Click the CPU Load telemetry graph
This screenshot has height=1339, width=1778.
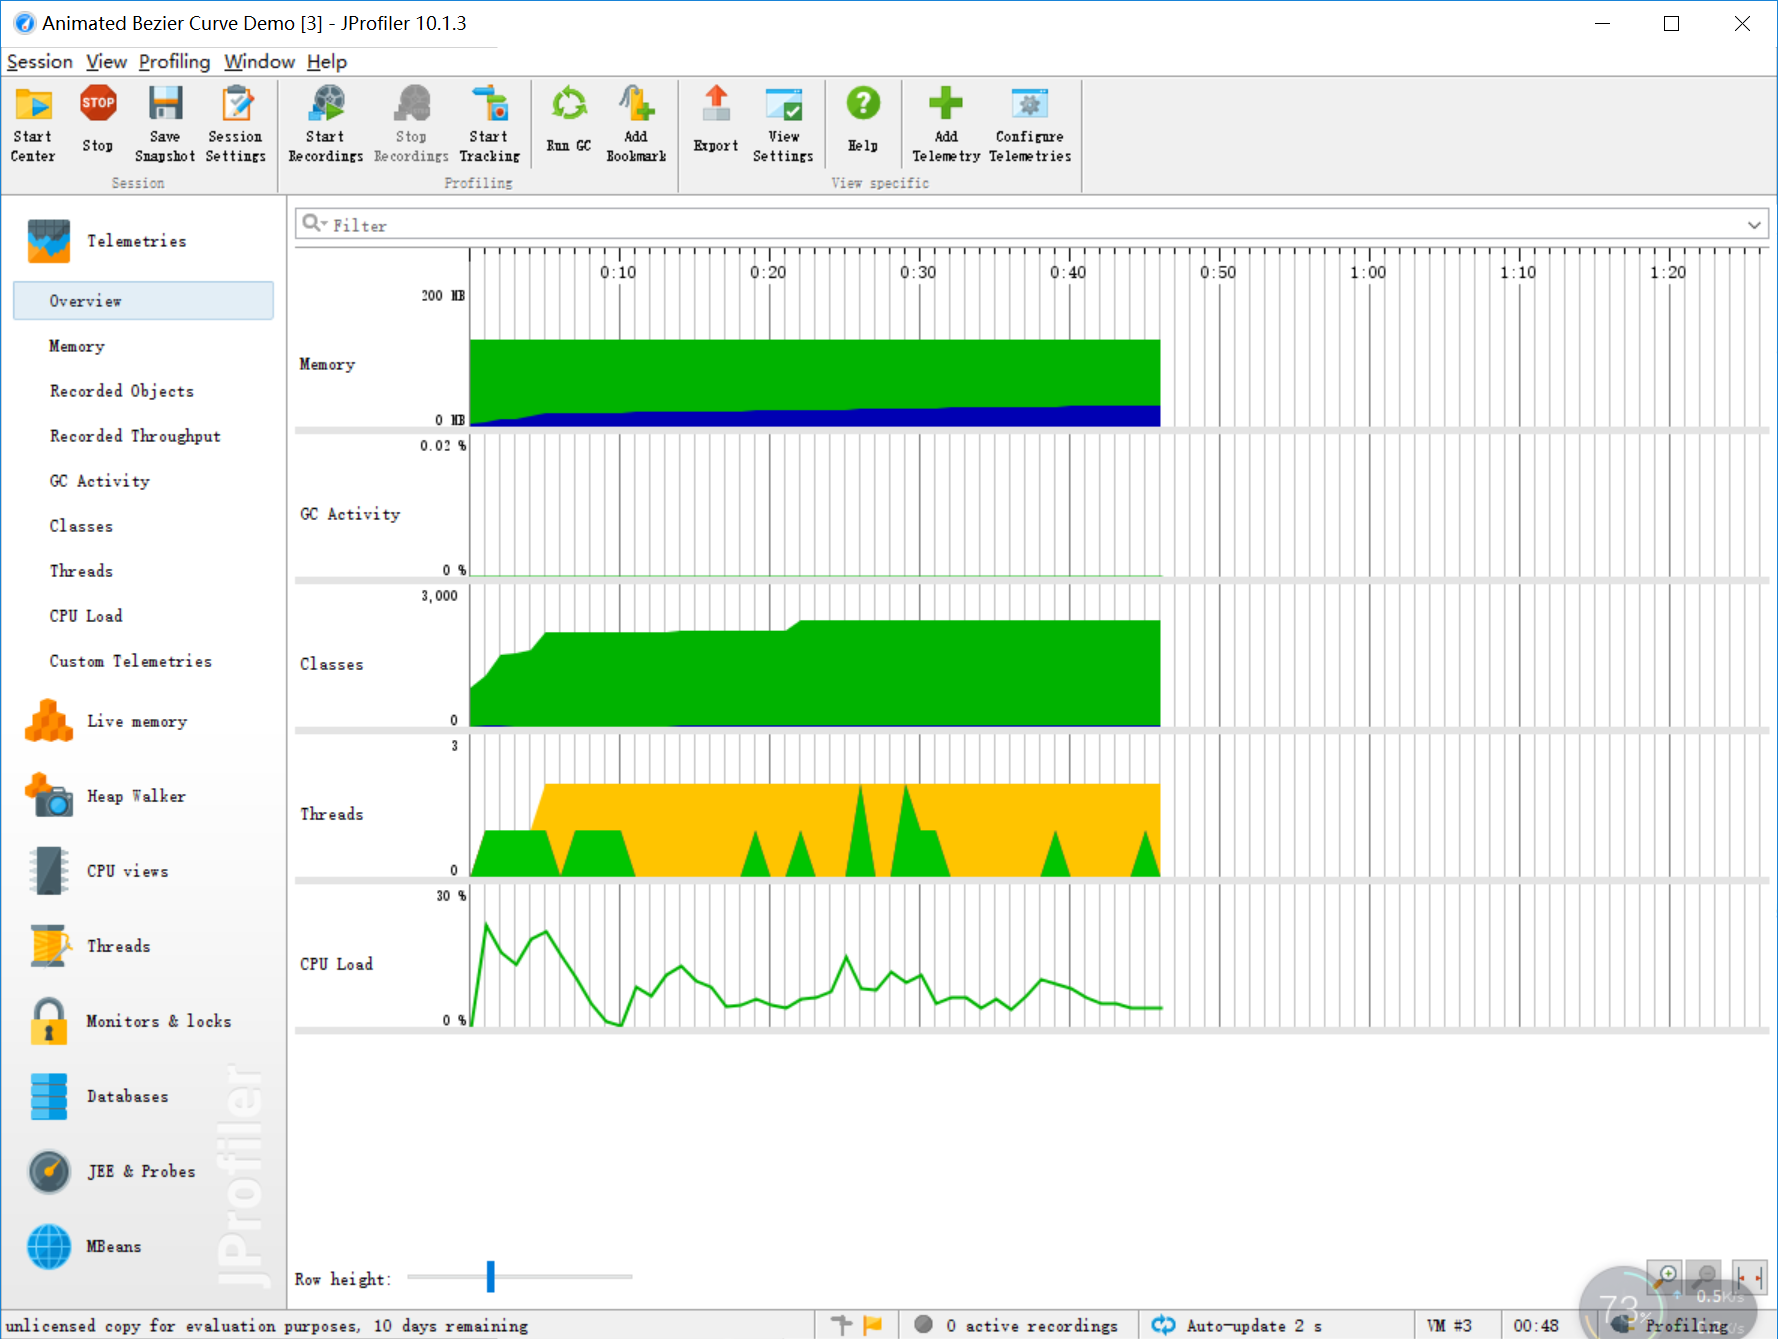click(815, 974)
